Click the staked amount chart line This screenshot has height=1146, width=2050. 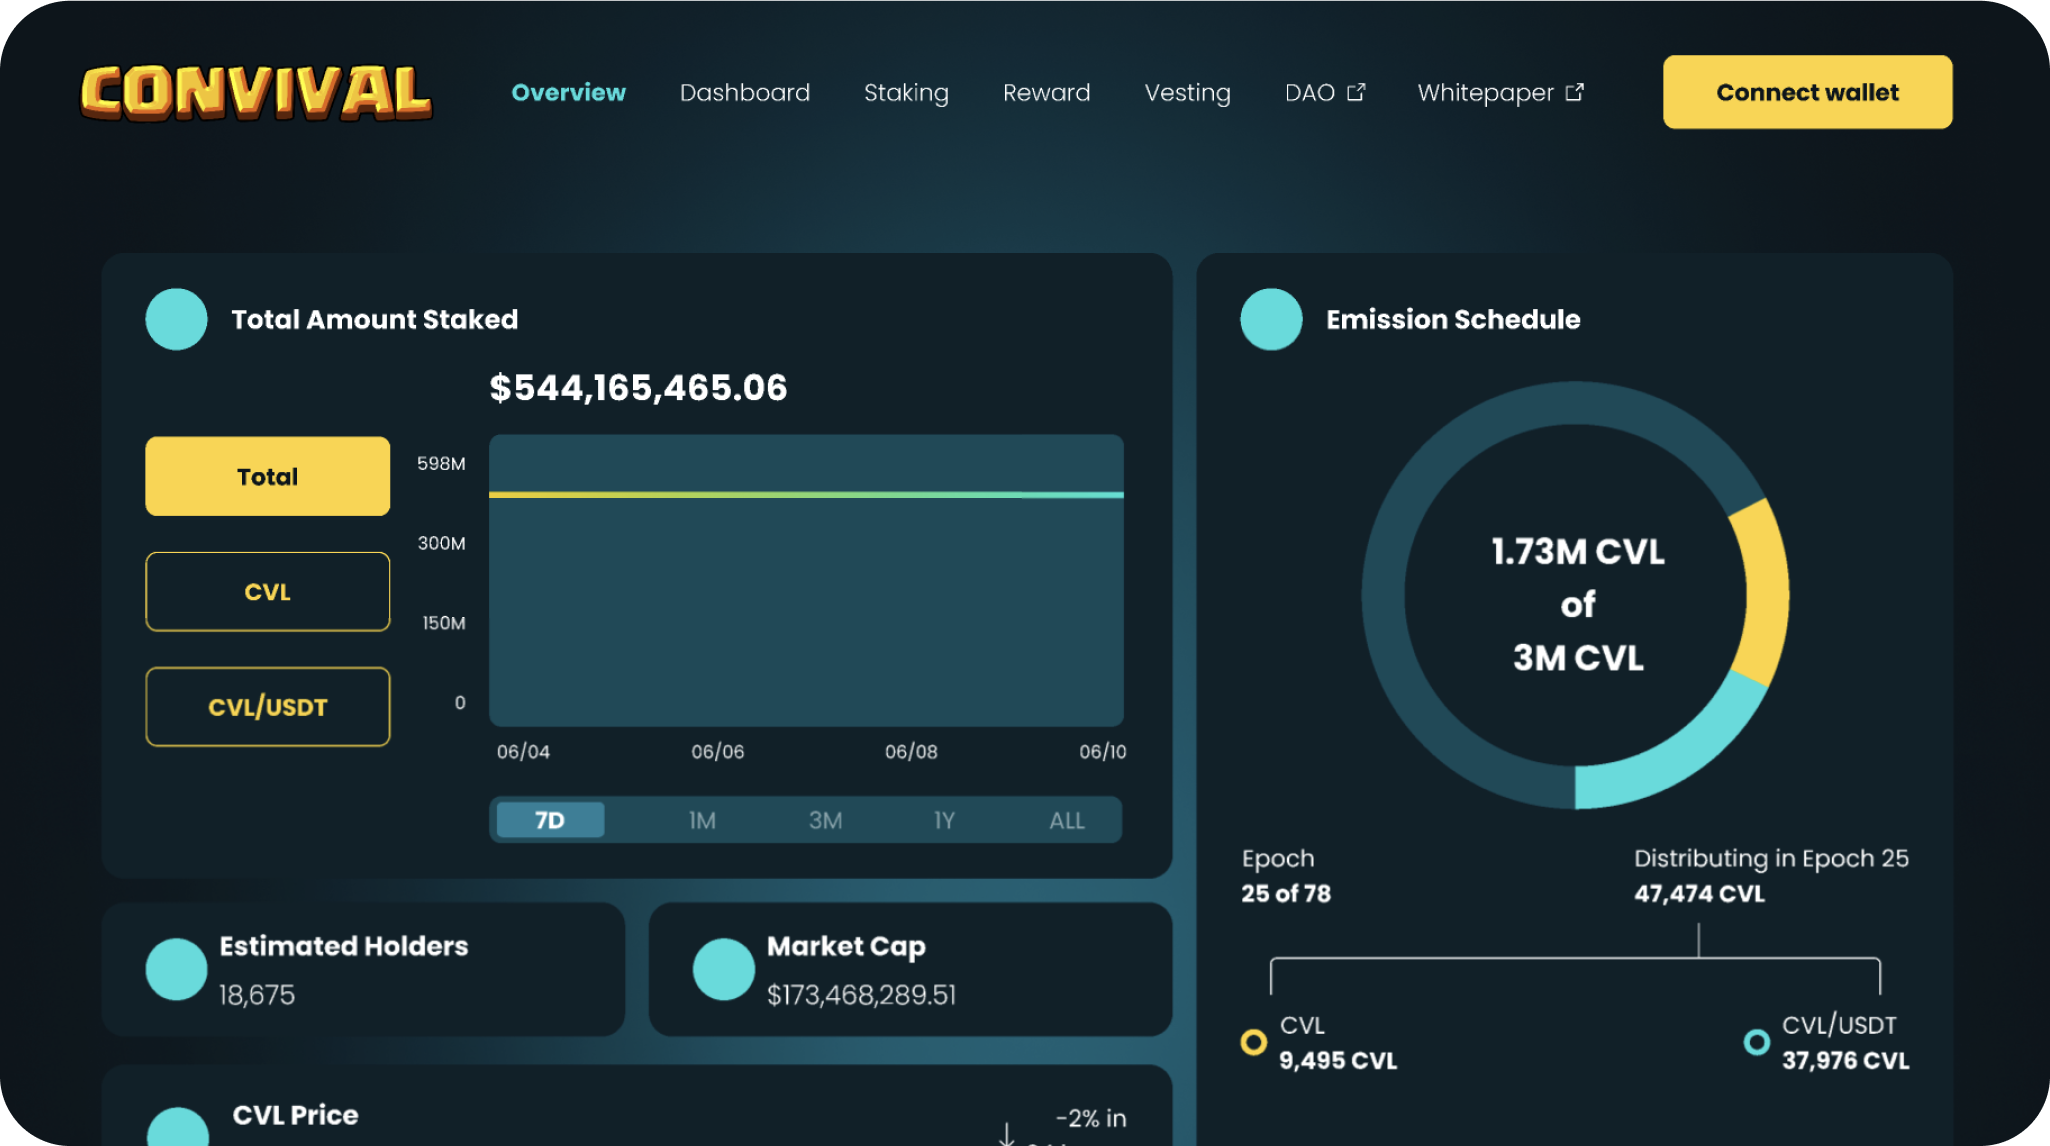pos(806,494)
